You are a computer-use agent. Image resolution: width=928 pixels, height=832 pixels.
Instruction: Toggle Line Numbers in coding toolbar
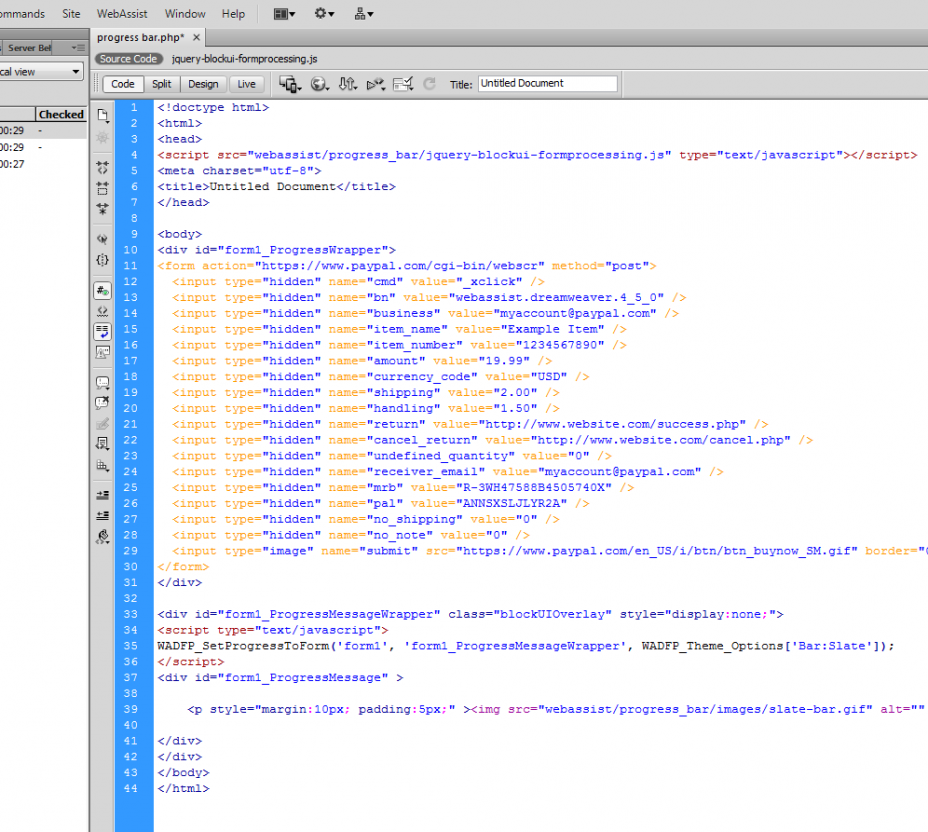[102, 291]
